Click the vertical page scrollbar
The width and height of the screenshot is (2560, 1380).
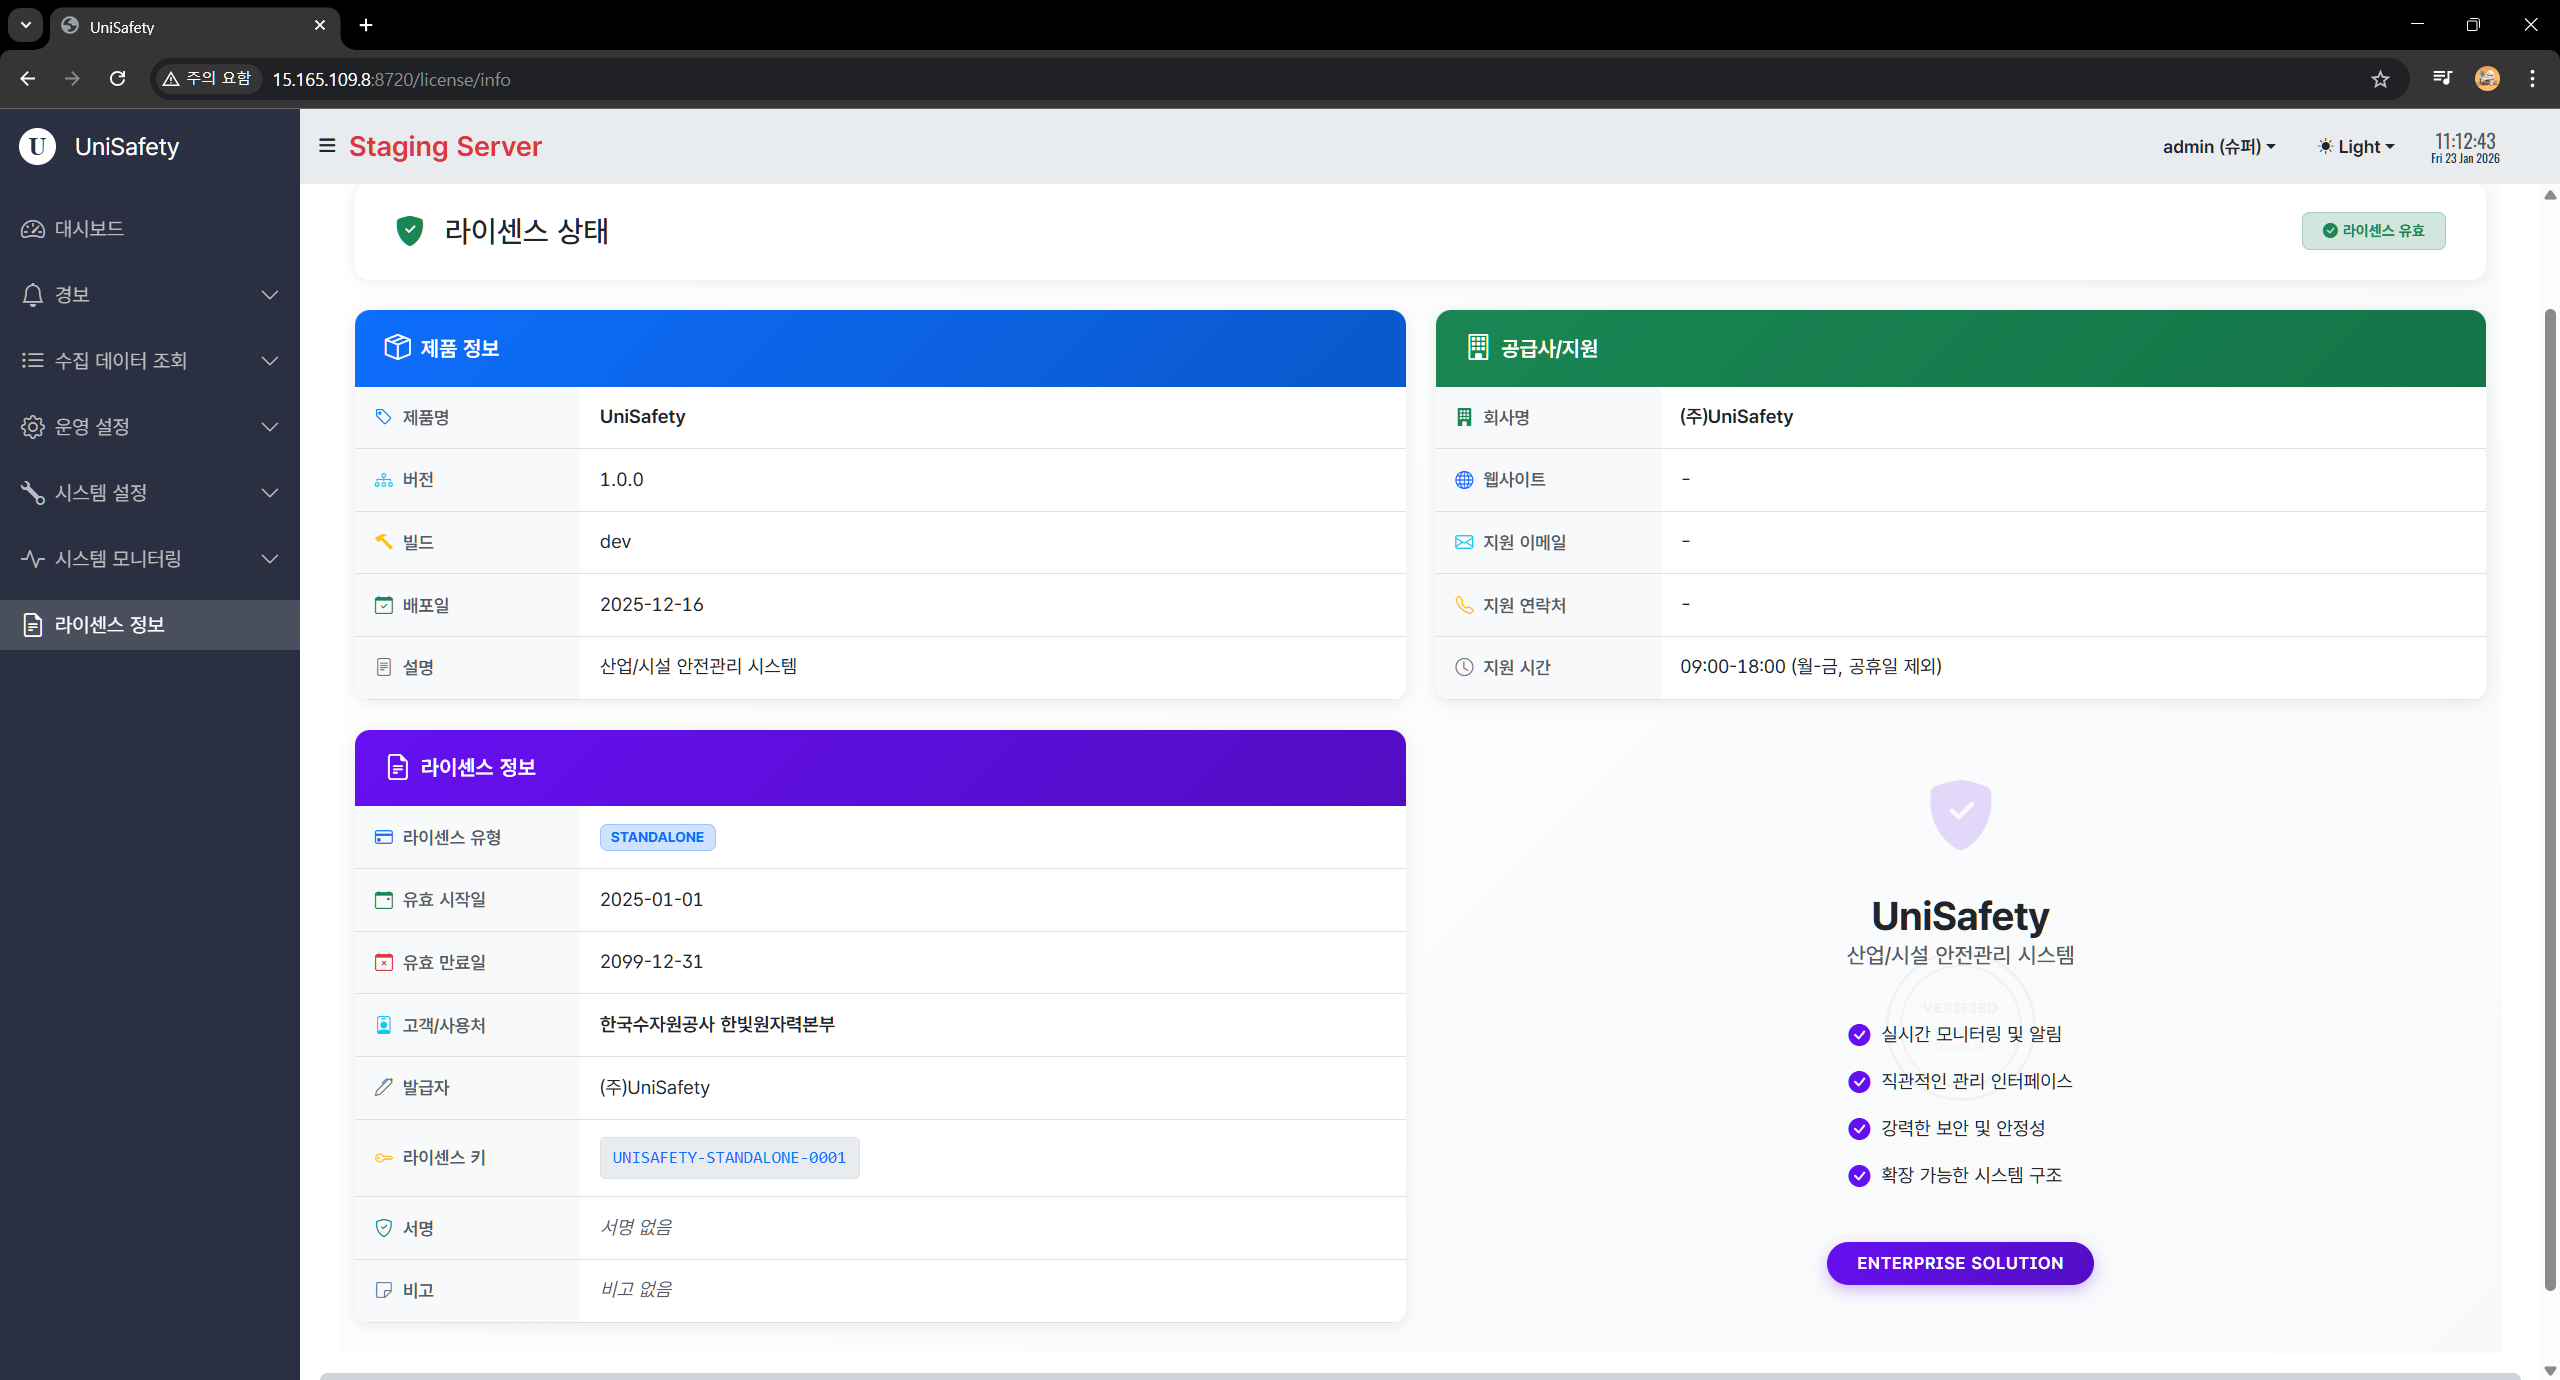(2549, 800)
